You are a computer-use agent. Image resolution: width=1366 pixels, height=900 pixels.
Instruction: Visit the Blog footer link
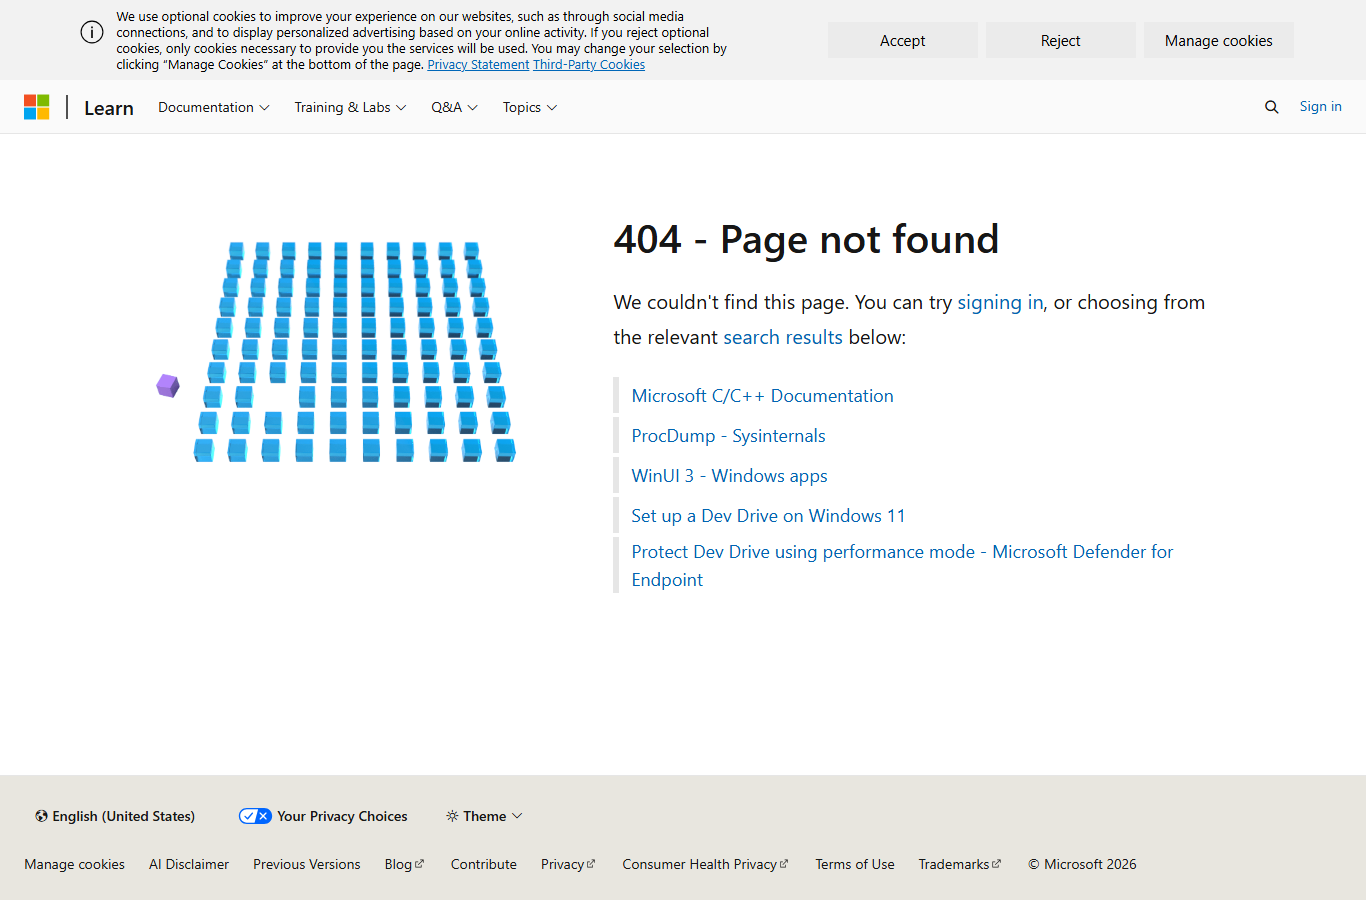click(404, 864)
